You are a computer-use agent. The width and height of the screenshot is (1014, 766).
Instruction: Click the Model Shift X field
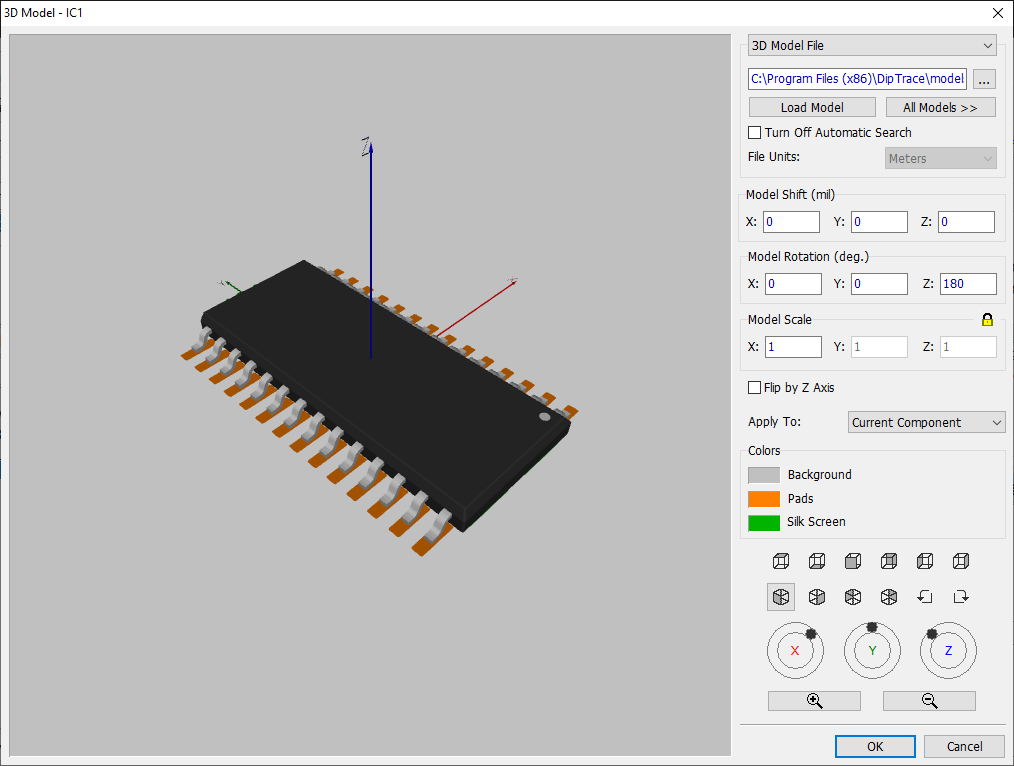792,222
